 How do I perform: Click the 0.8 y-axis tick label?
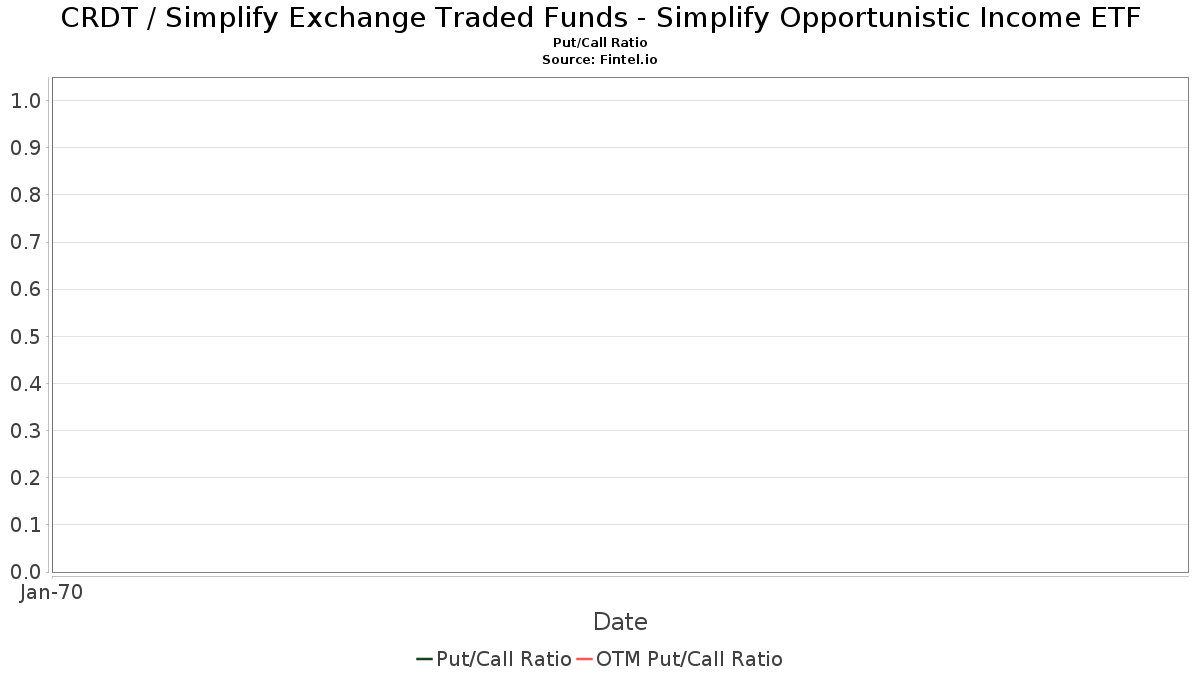pos(25,195)
